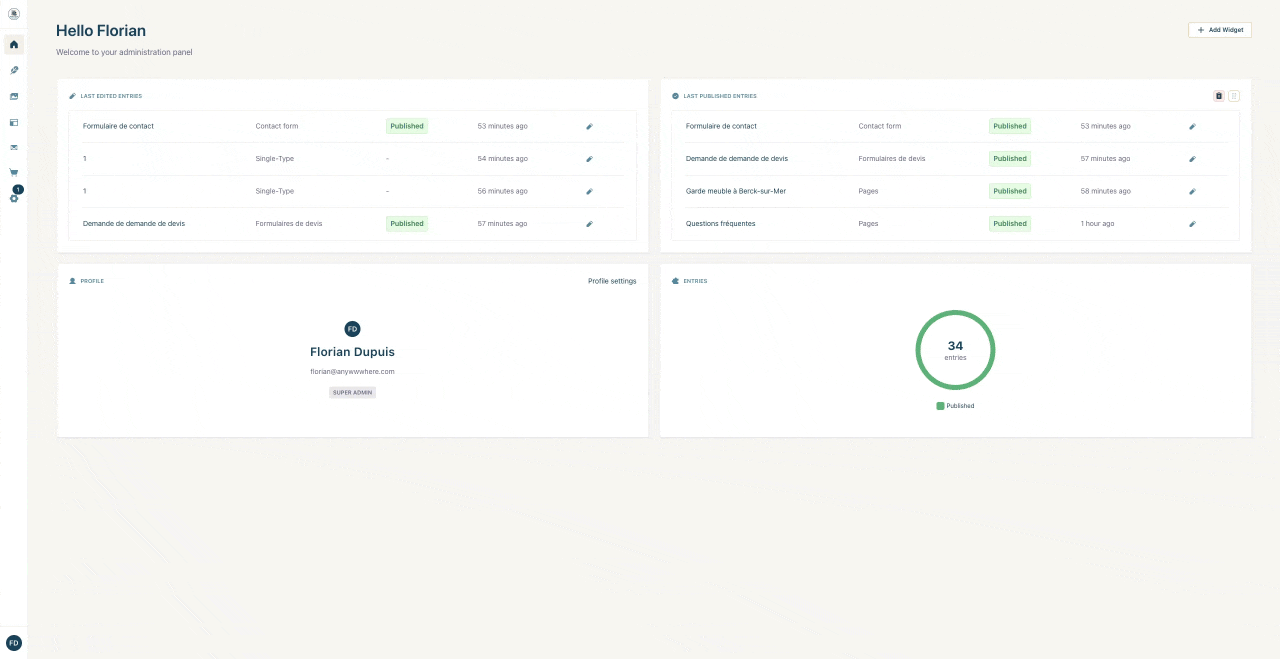Open the Media Library icon in sidebar
Image resolution: width=1280 pixels, height=659 pixels.
(13, 96)
